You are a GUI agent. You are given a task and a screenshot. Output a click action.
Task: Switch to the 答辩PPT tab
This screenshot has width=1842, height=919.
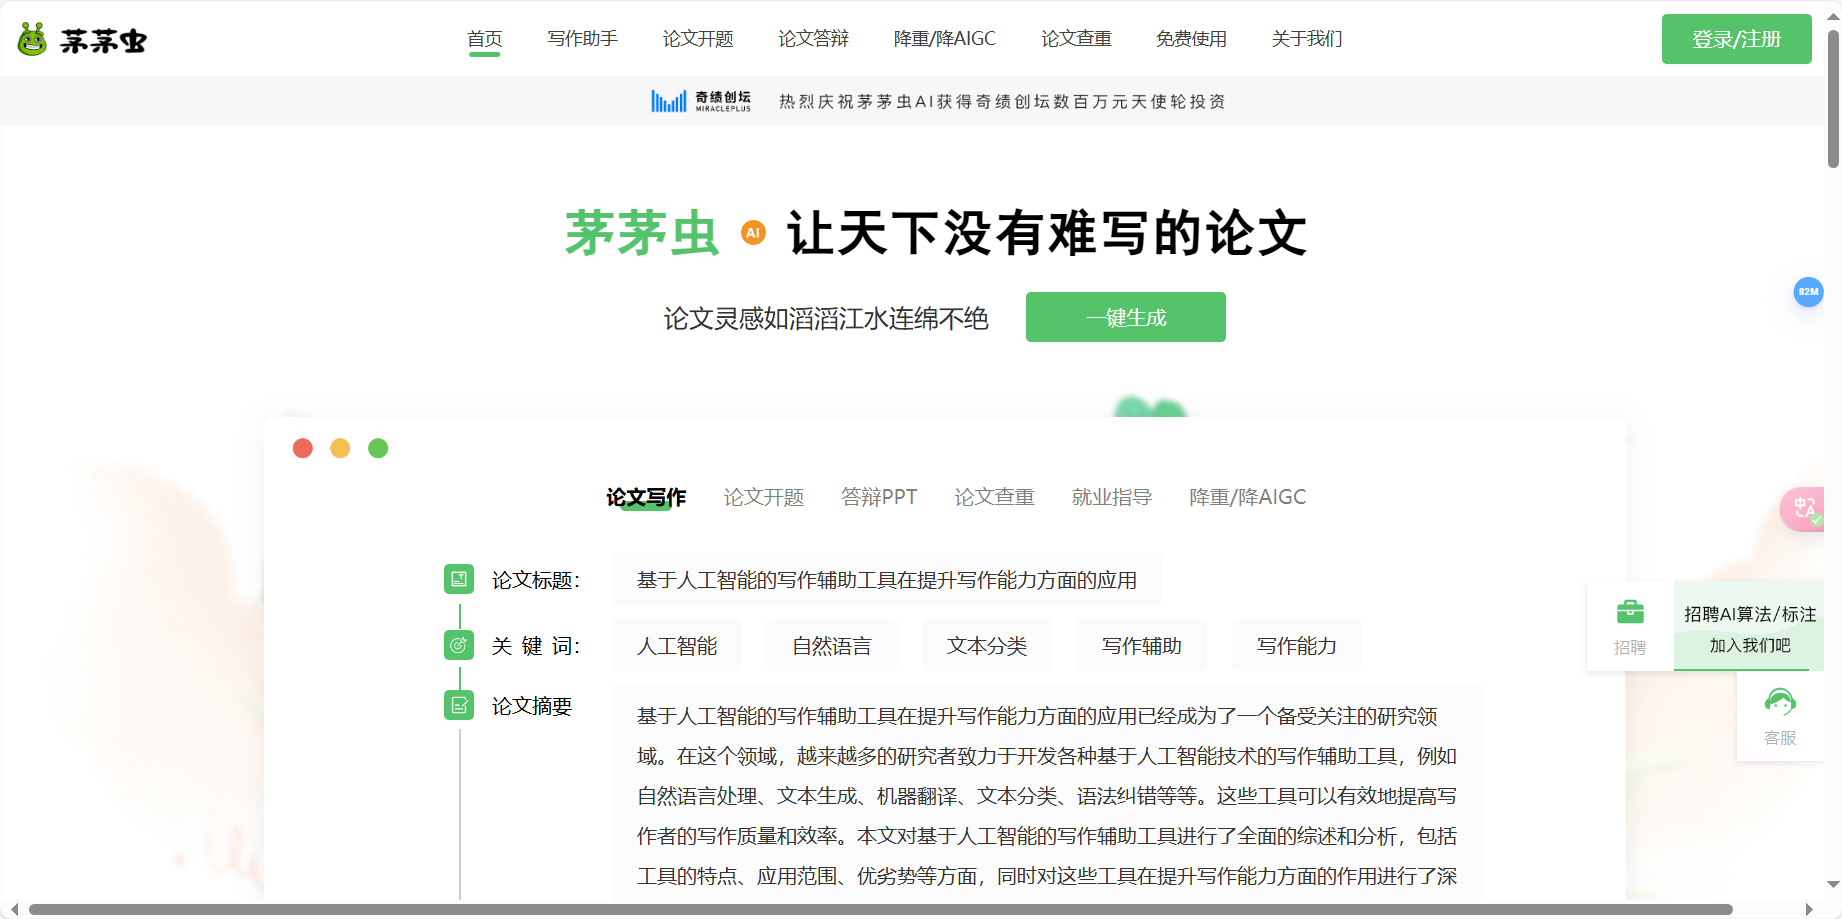click(880, 497)
